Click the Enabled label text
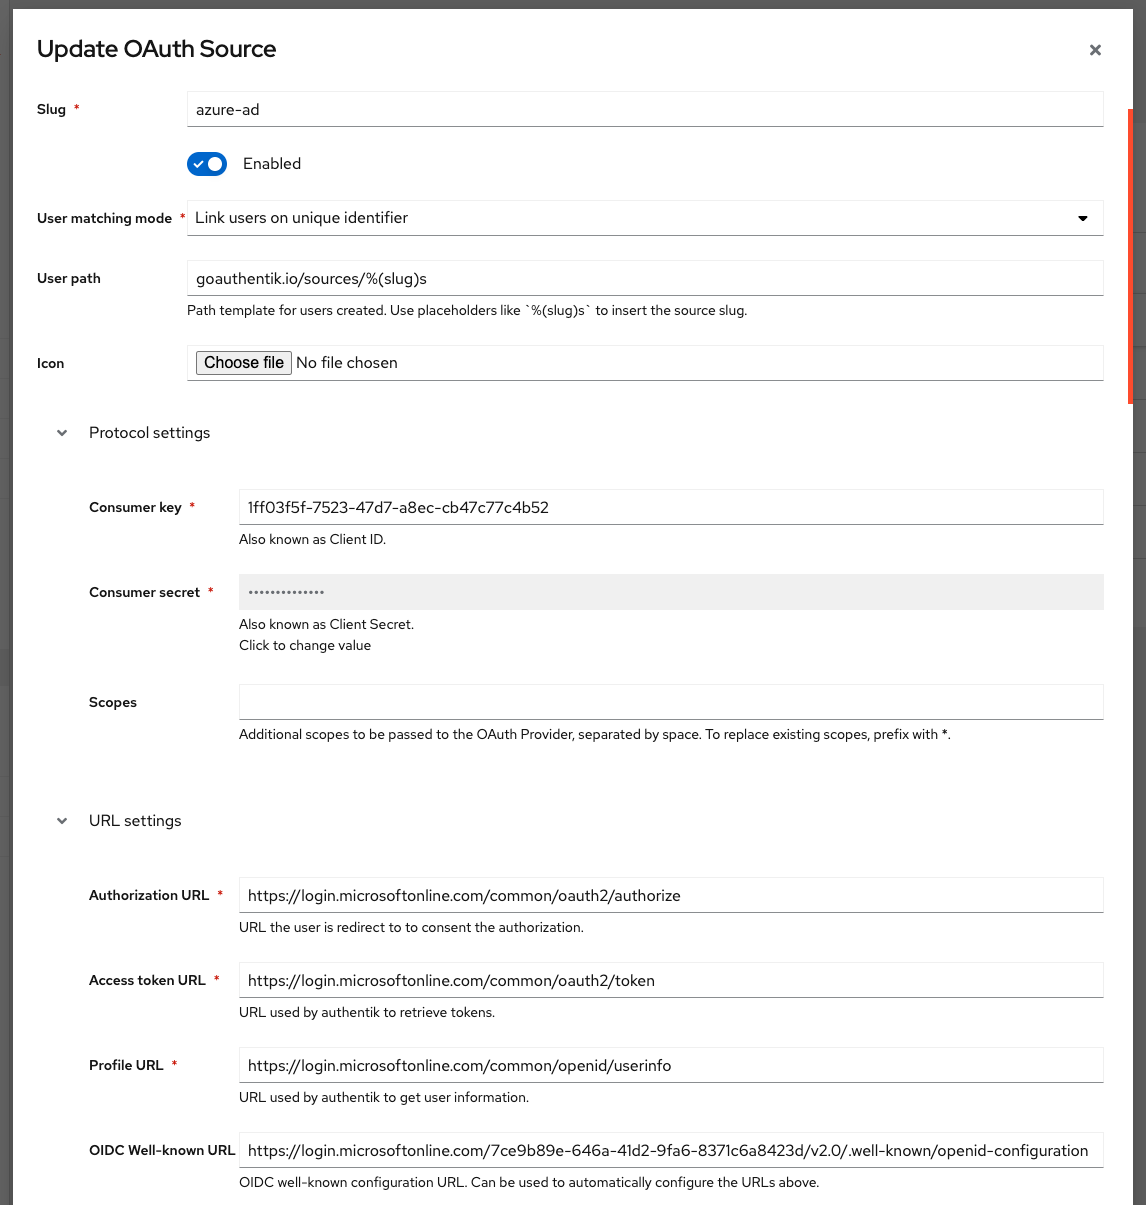This screenshot has height=1205, width=1146. (272, 164)
